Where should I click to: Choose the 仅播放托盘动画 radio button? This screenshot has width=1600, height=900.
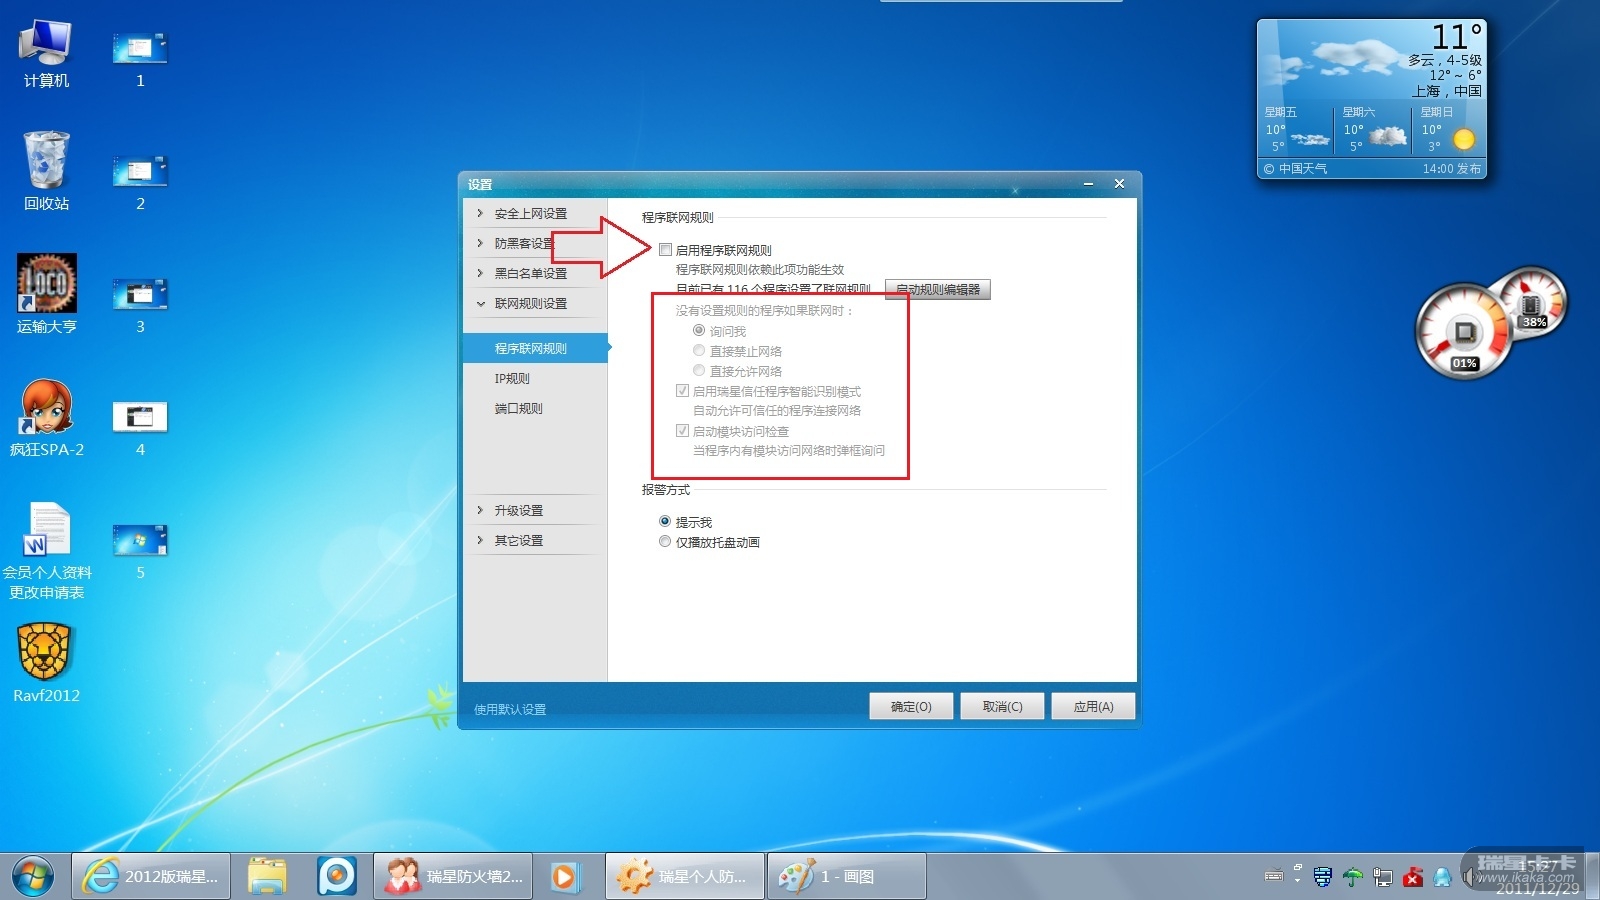point(665,541)
